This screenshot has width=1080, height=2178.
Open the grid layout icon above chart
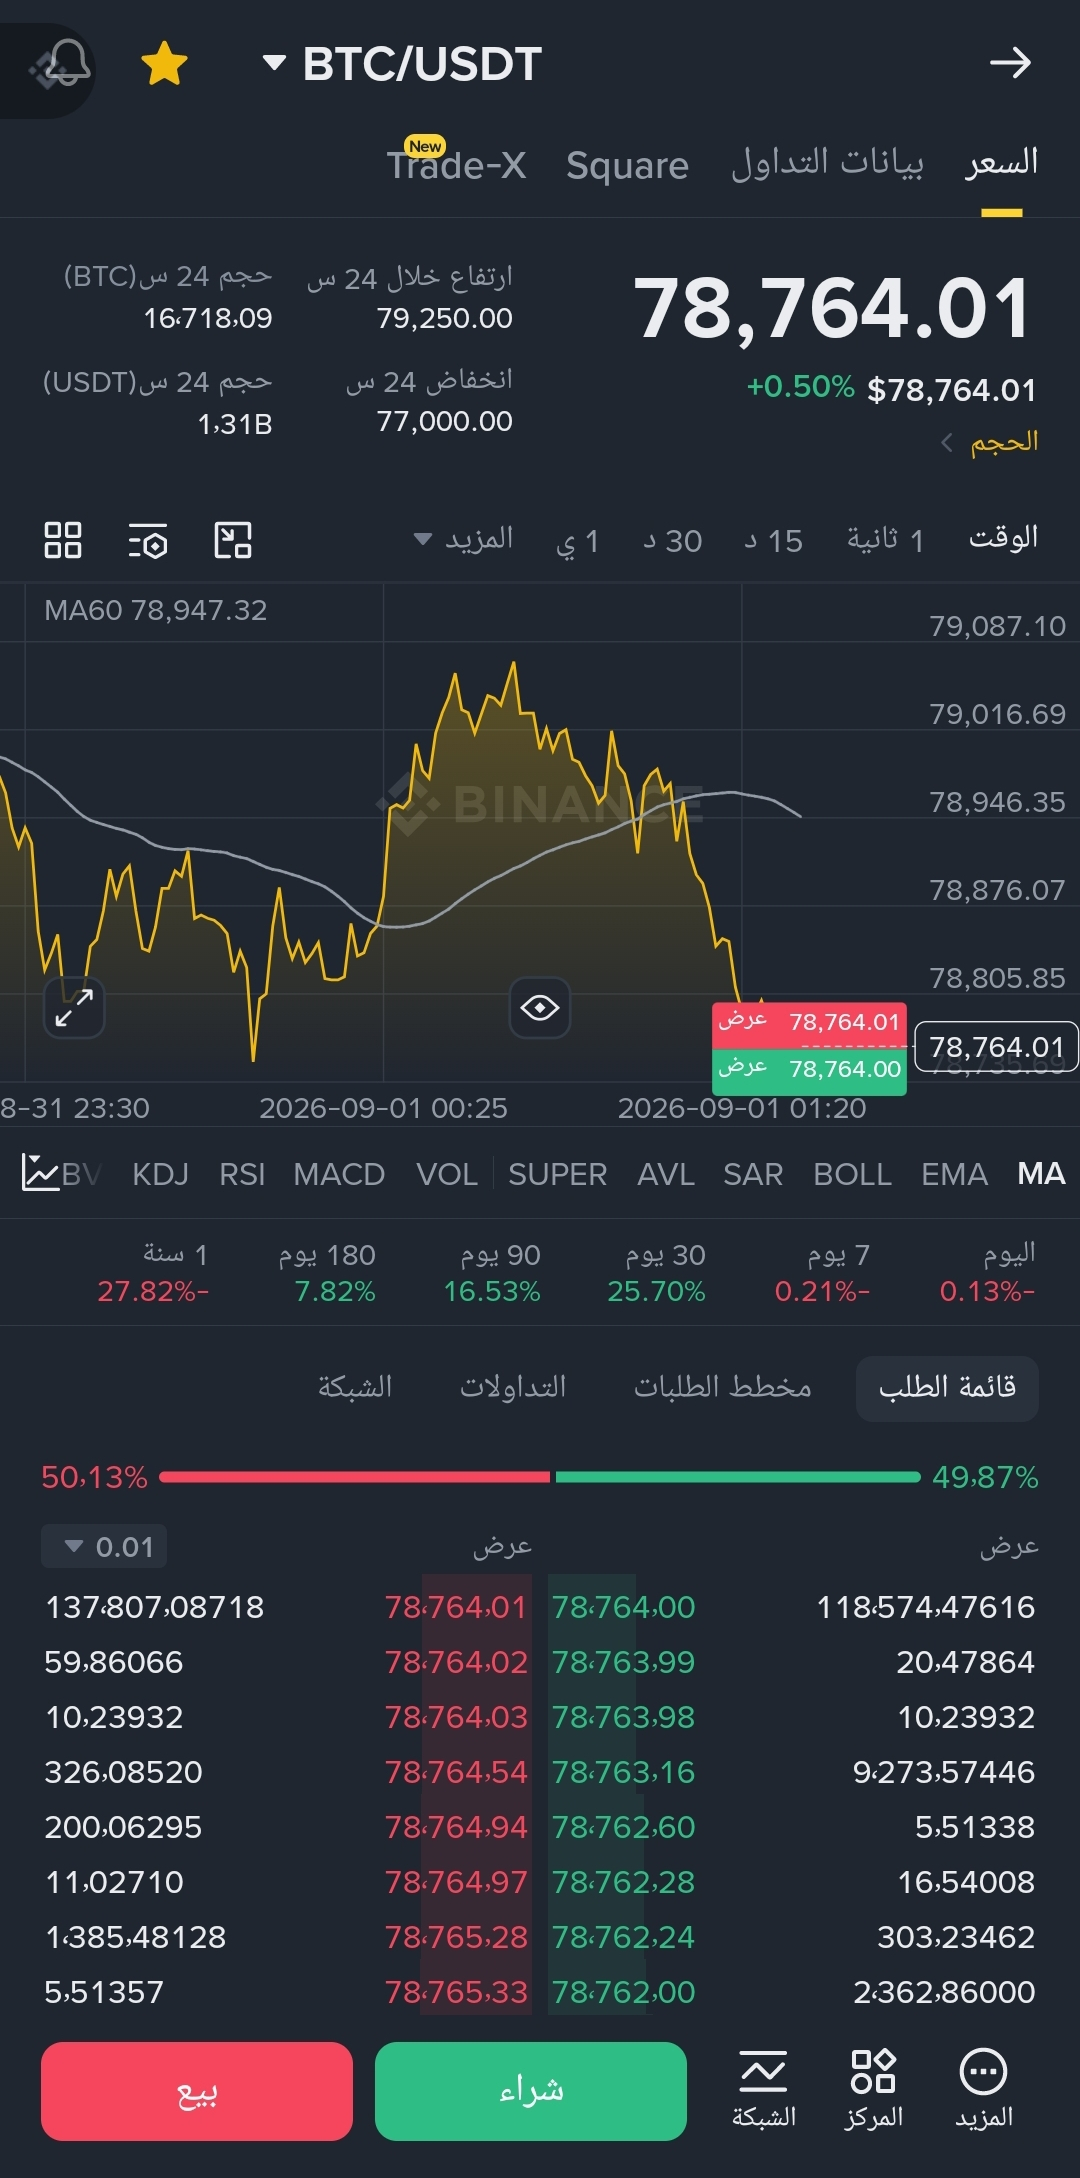(63, 540)
